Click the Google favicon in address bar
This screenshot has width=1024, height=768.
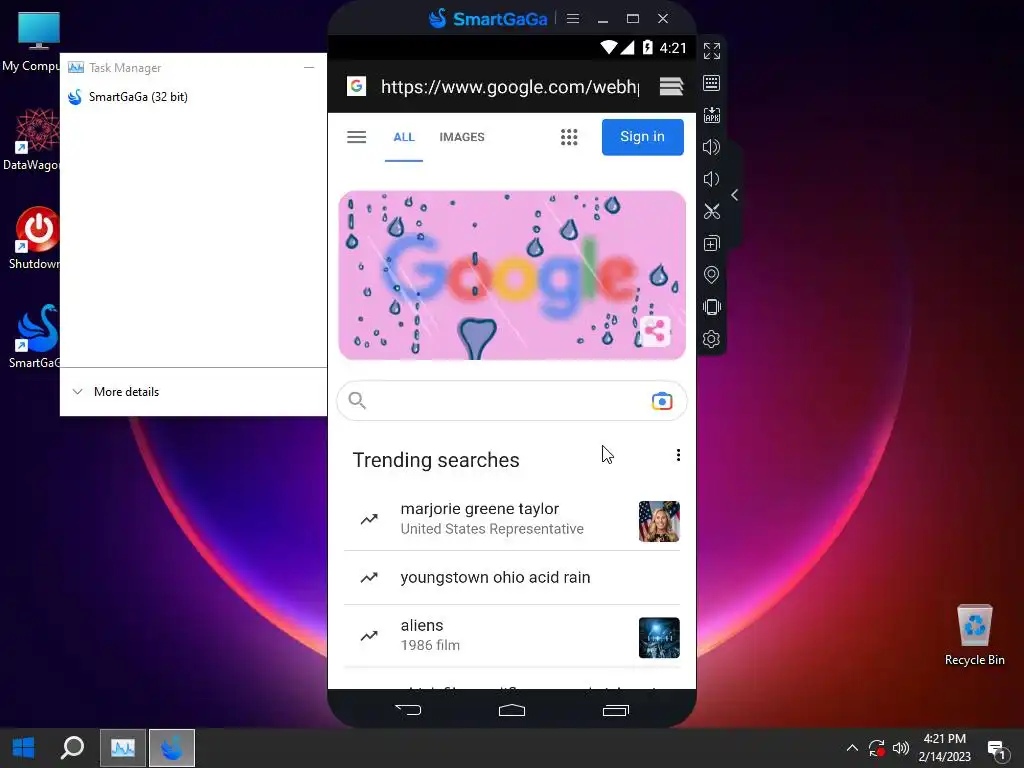356,86
